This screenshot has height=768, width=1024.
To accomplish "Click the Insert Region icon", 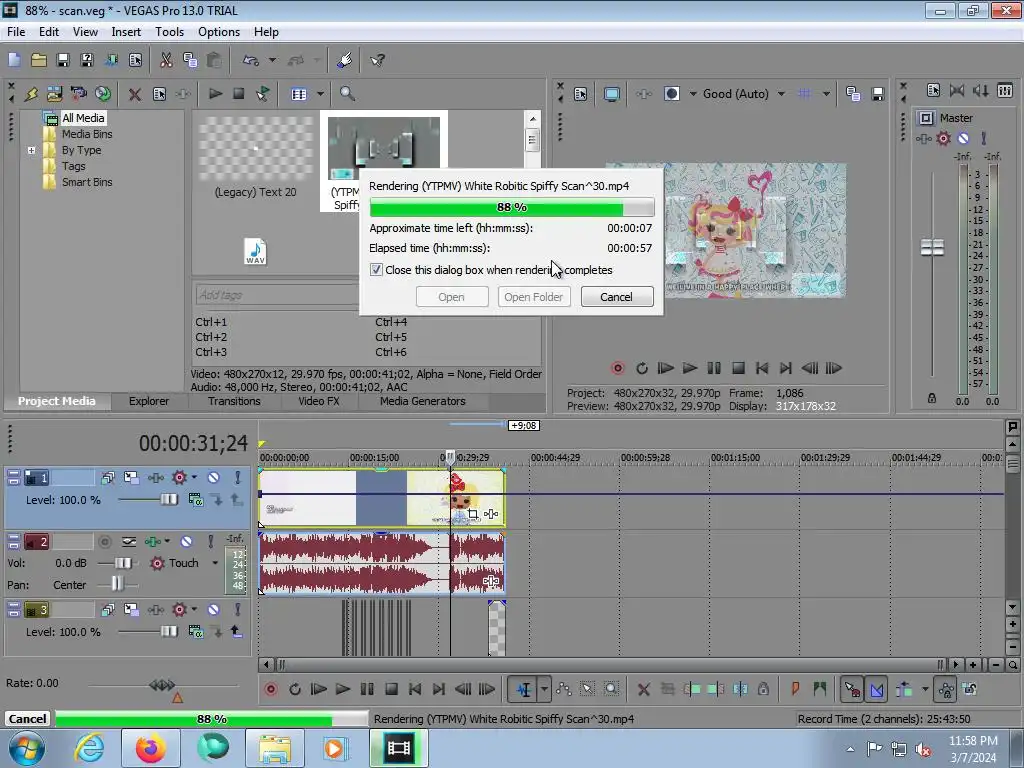I will click(820, 689).
